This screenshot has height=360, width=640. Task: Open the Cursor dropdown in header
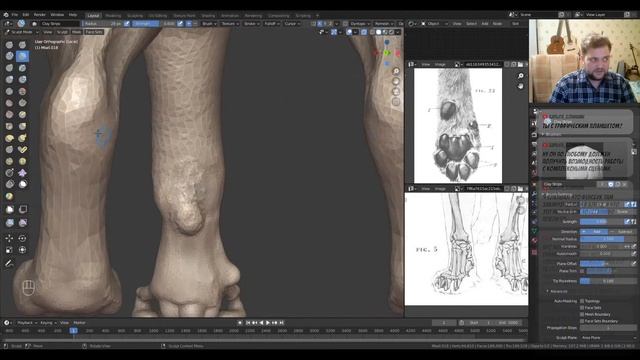coord(292,24)
